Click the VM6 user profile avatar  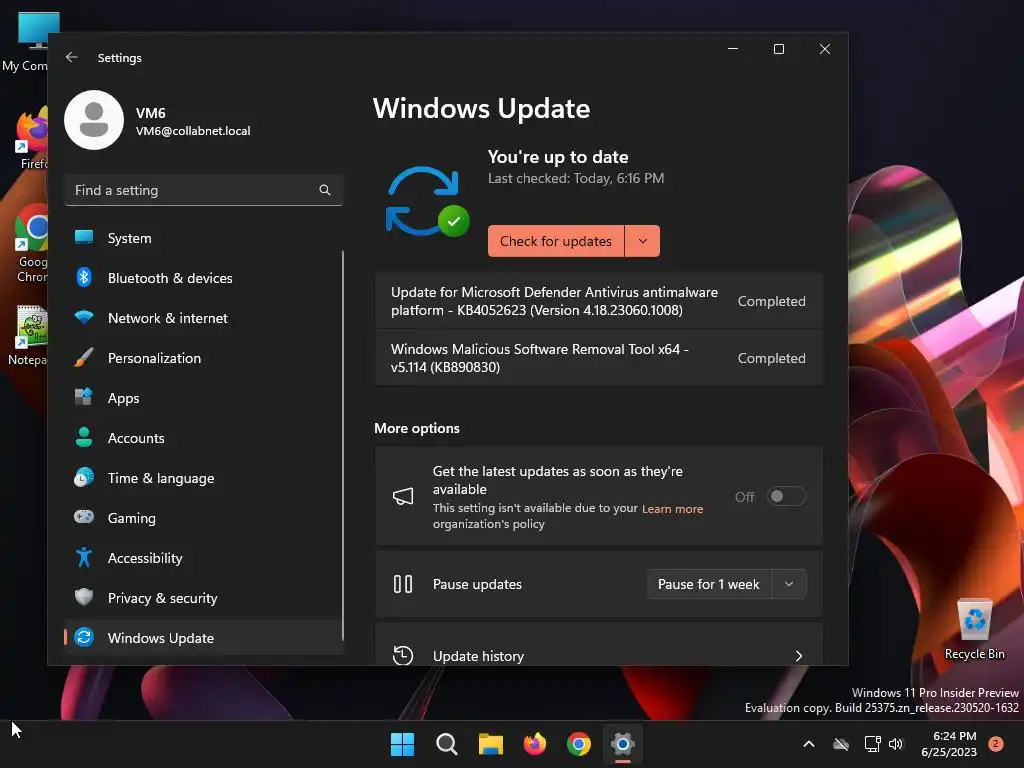(x=94, y=120)
